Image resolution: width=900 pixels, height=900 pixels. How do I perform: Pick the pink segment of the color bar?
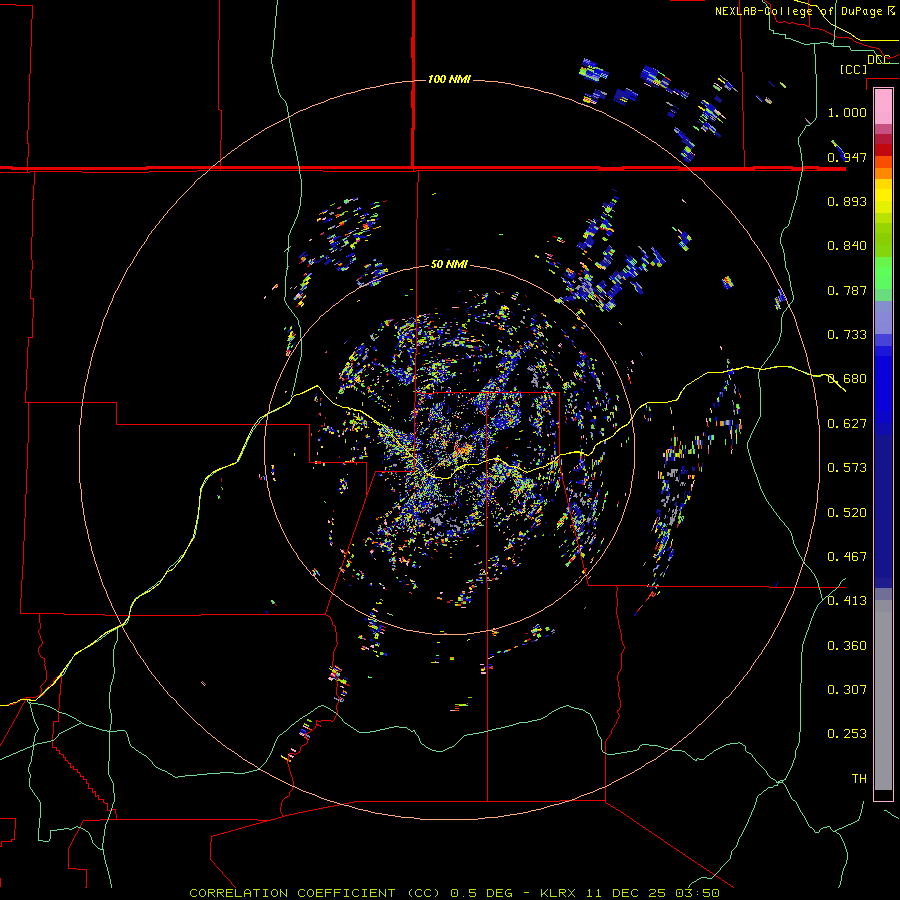pos(883,106)
